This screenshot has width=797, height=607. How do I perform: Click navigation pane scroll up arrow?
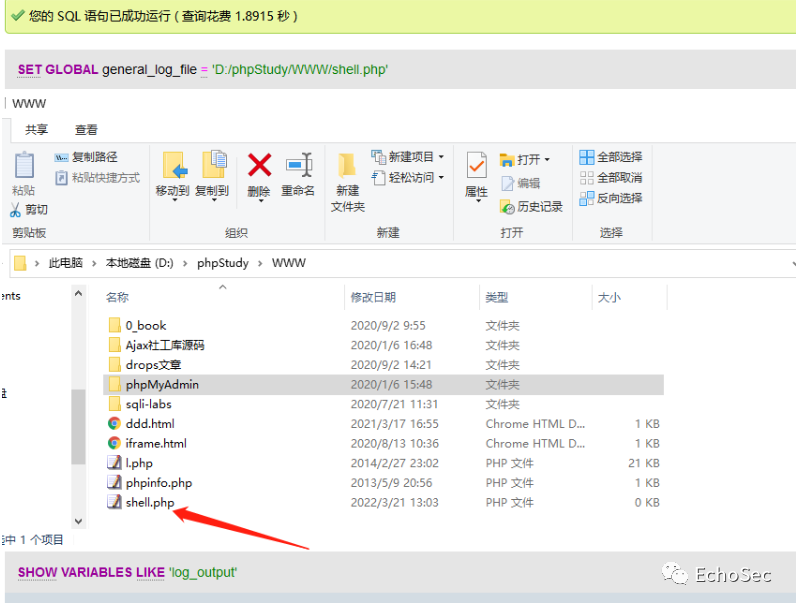coord(78,293)
